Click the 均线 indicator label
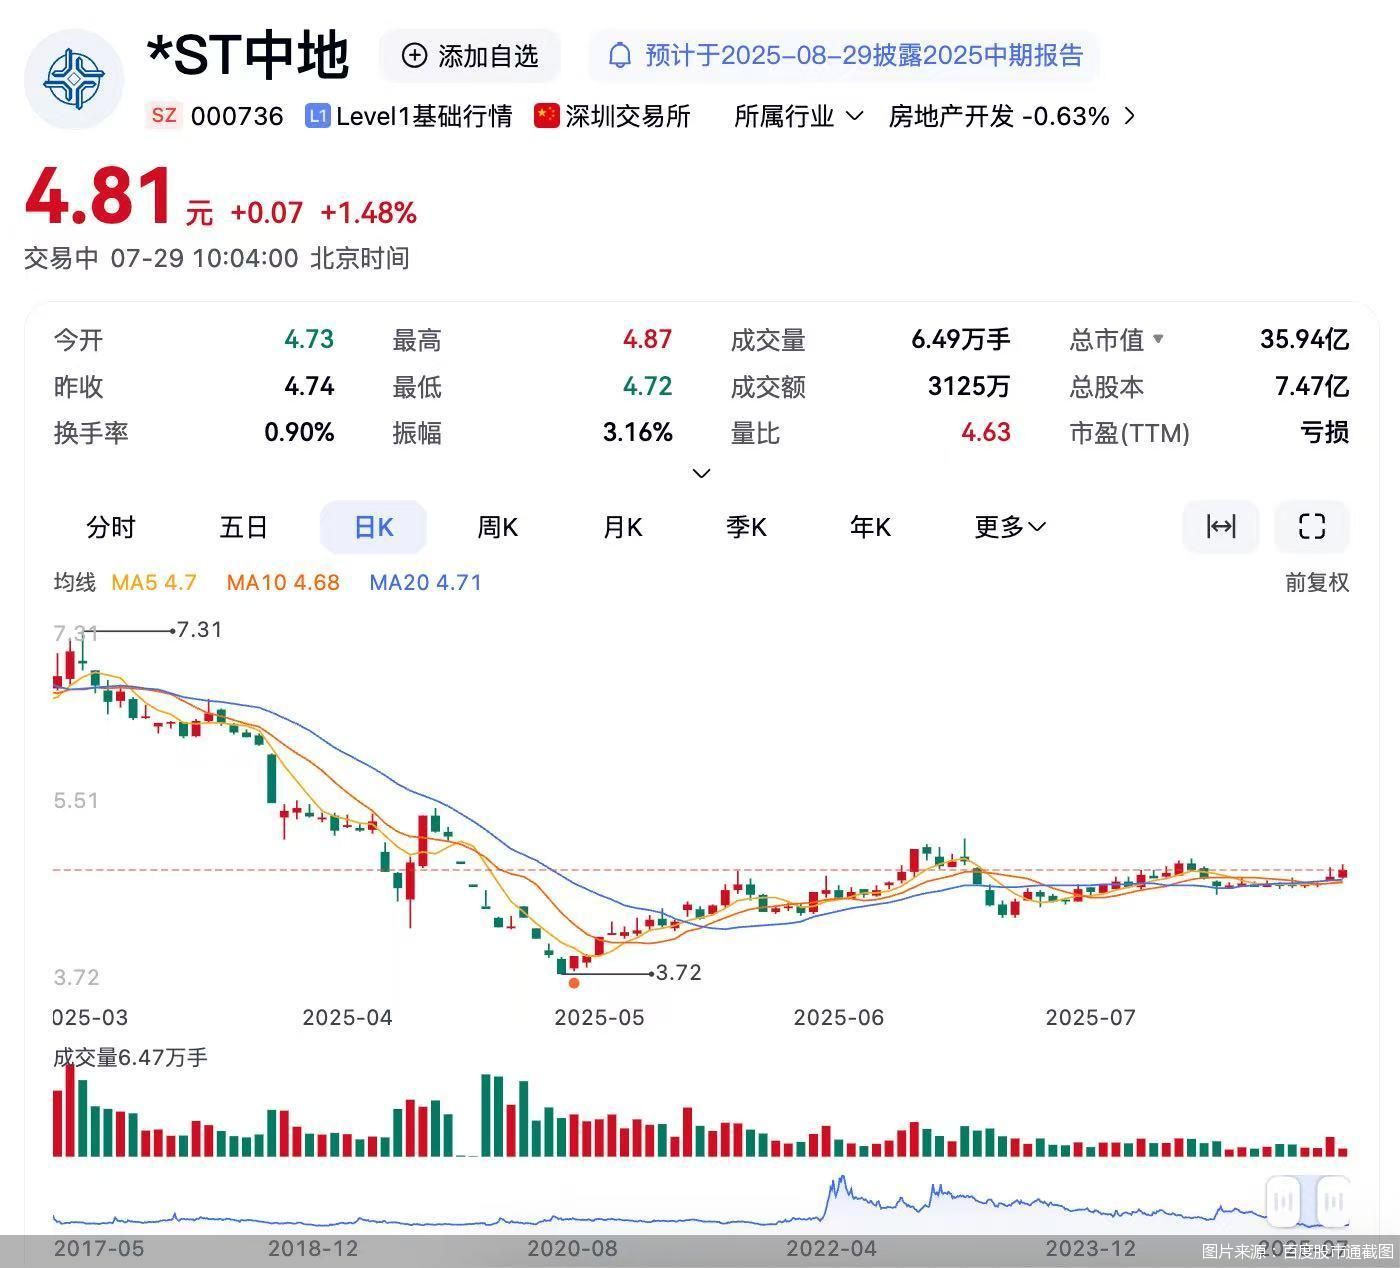The width and height of the screenshot is (1400, 1268). [x=74, y=582]
